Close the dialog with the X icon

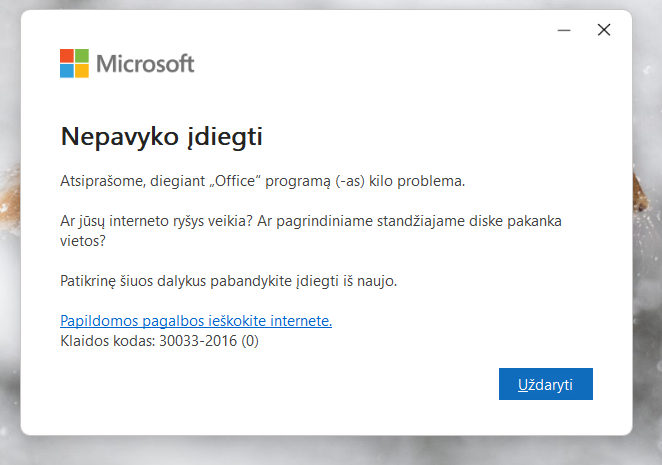[604, 30]
